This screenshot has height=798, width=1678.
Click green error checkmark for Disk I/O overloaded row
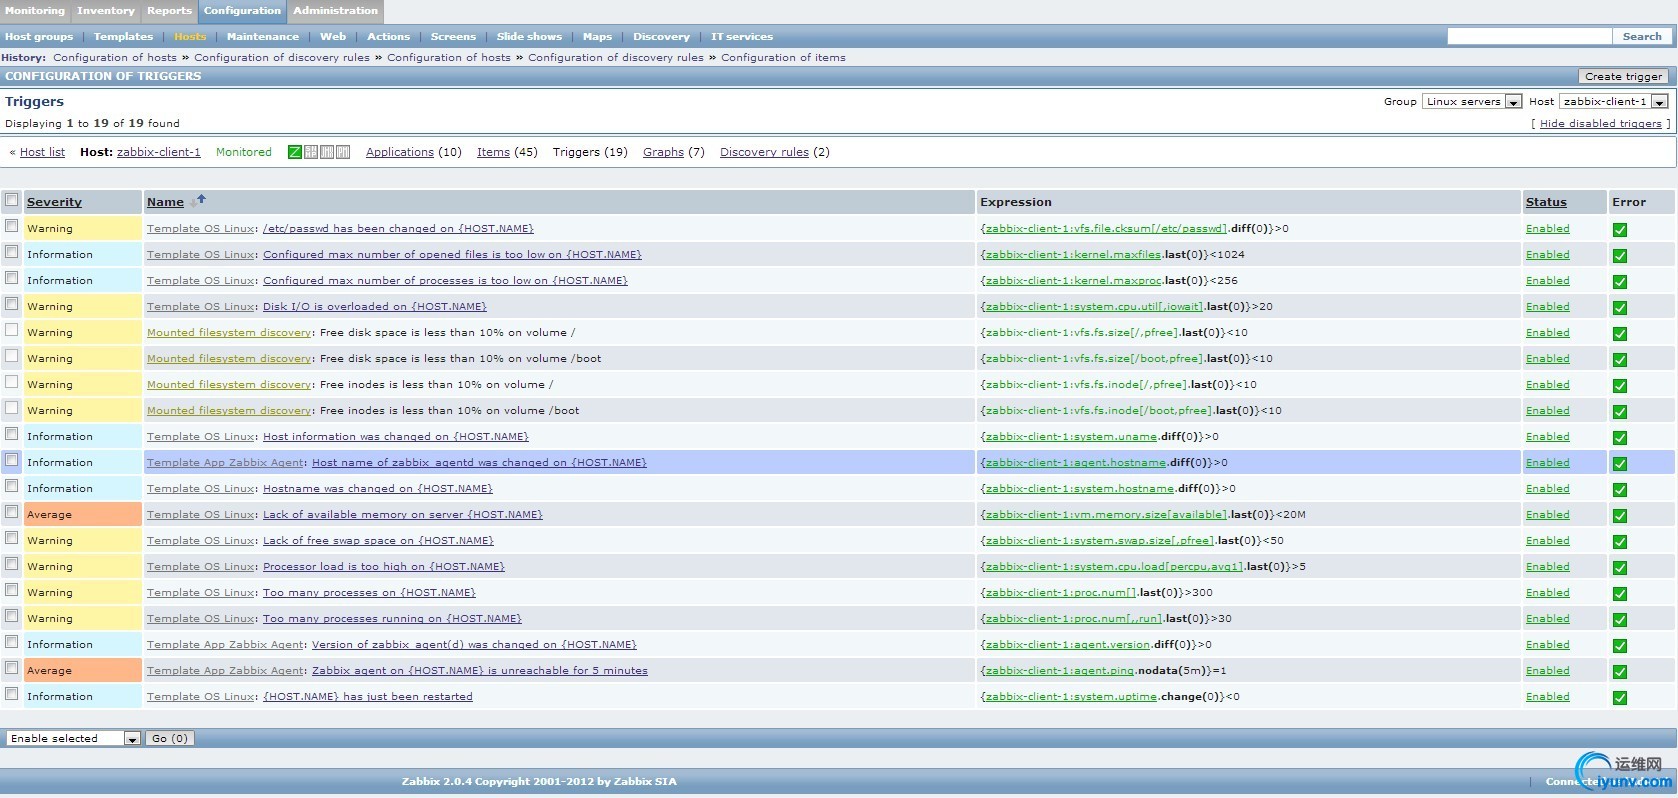1619,308
